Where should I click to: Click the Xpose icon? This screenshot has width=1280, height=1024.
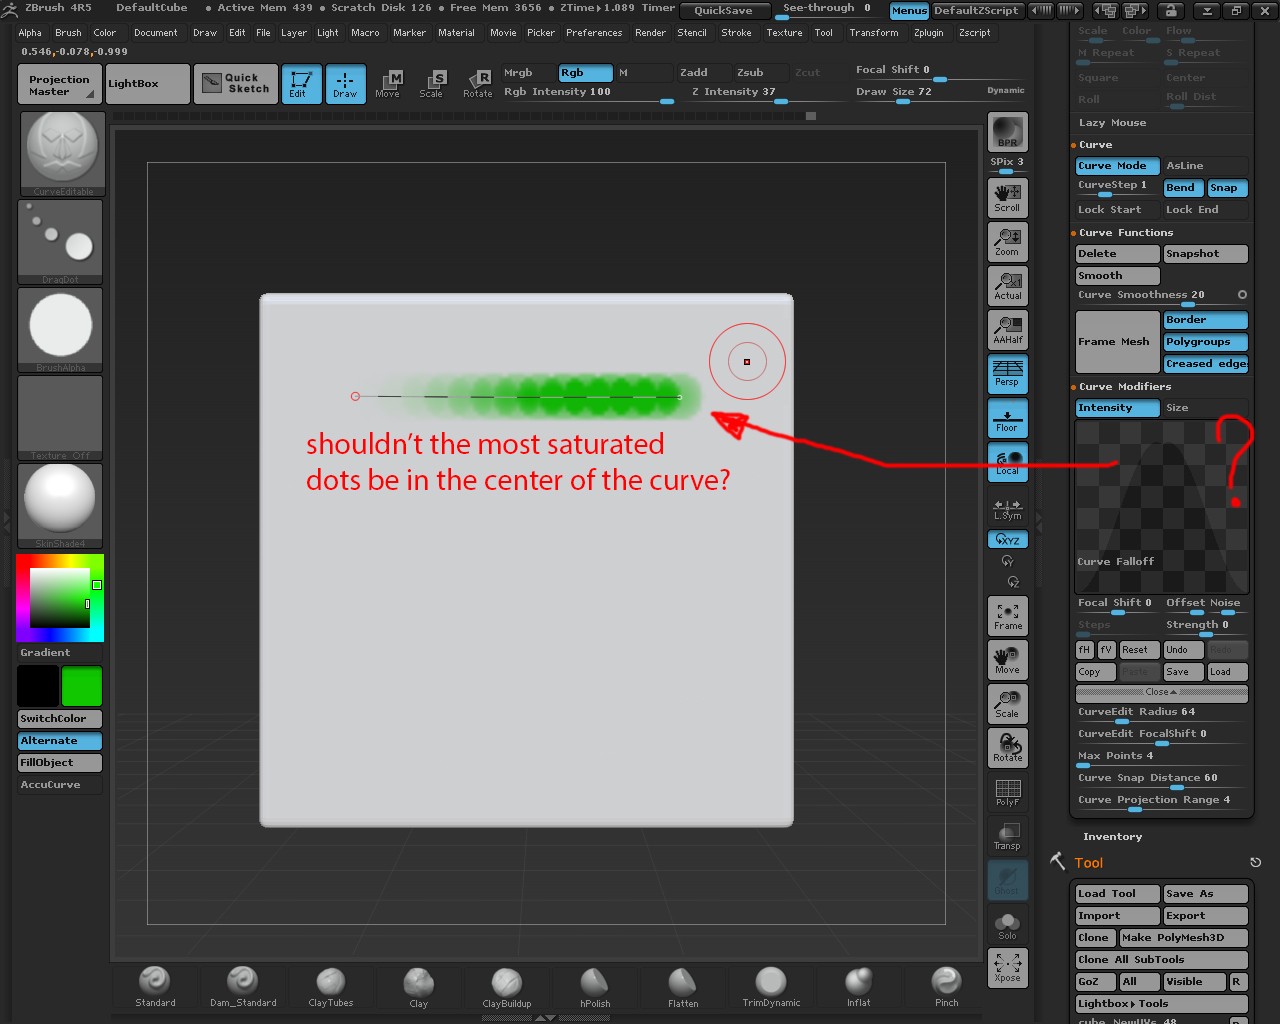click(x=1007, y=968)
